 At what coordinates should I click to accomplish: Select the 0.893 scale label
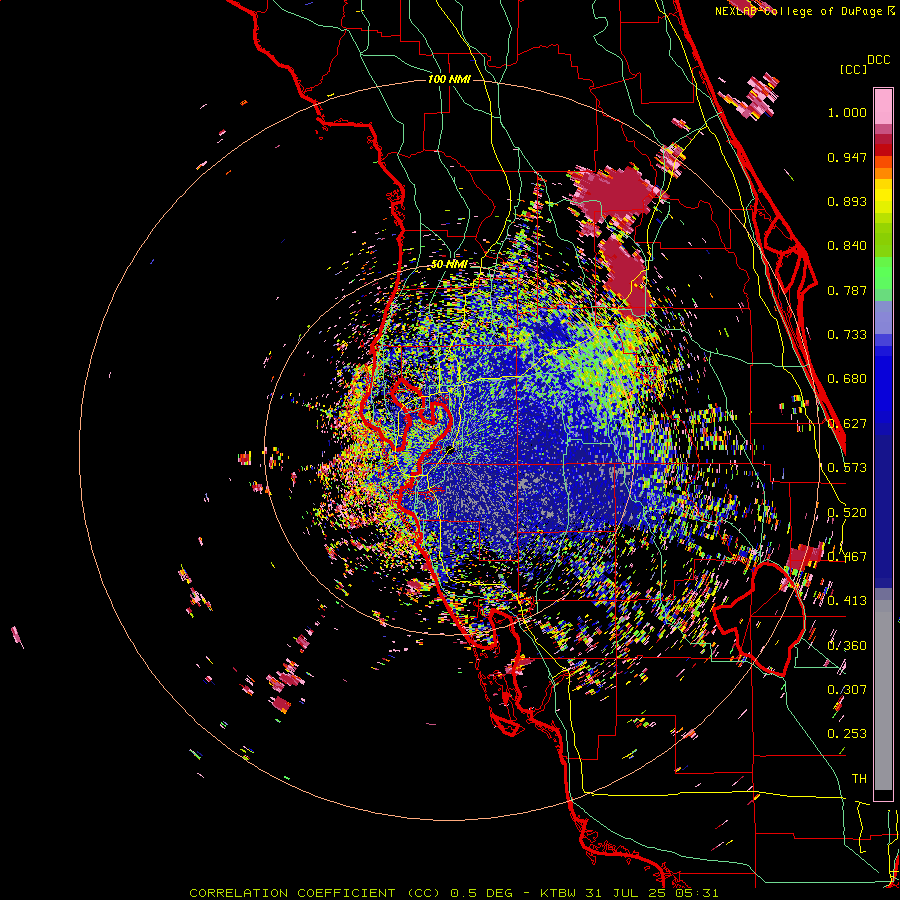point(847,201)
